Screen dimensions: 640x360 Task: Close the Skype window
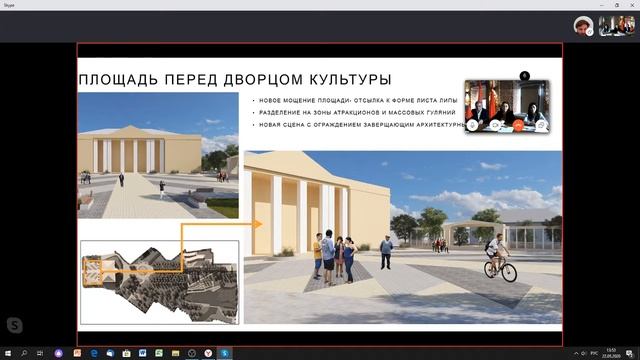tap(632, 5)
